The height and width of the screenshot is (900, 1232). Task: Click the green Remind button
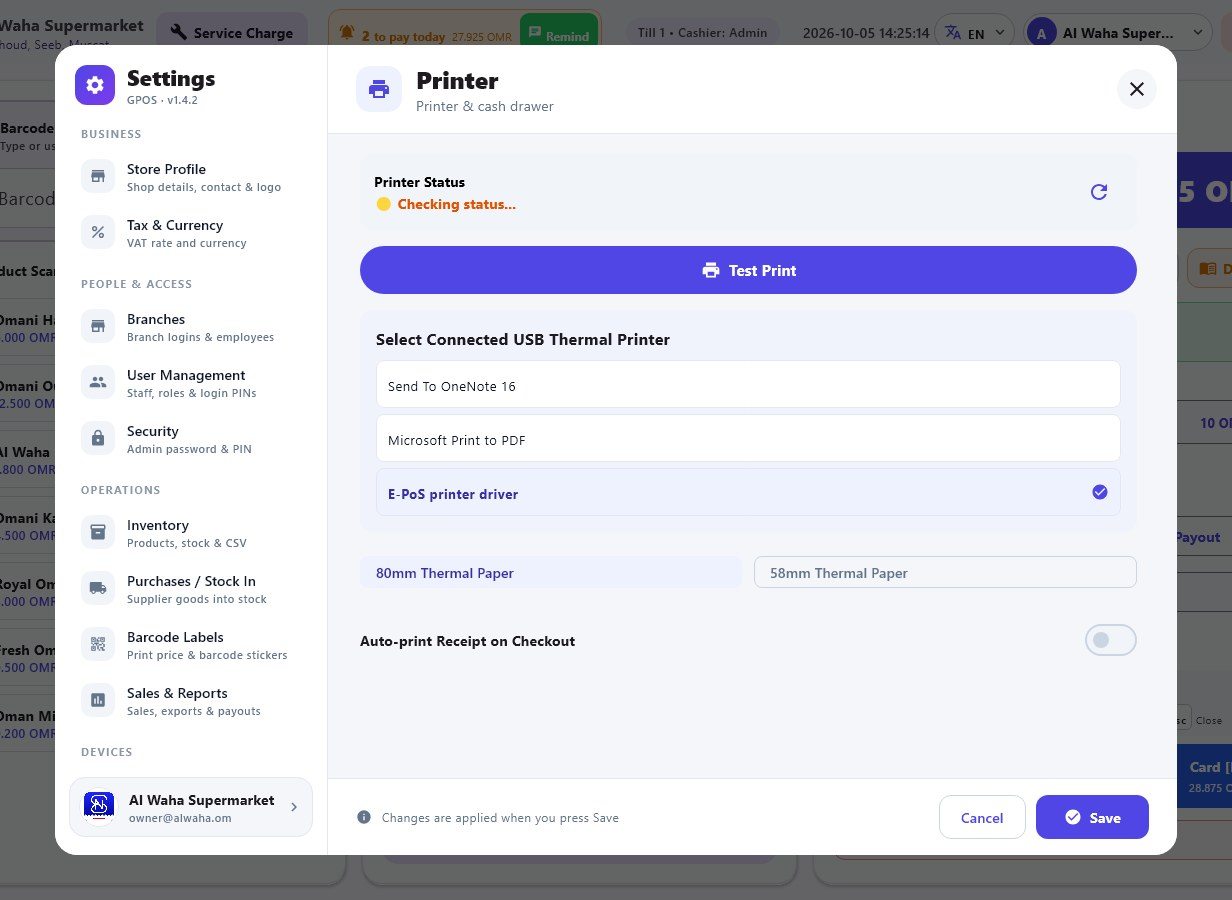[x=559, y=35]
